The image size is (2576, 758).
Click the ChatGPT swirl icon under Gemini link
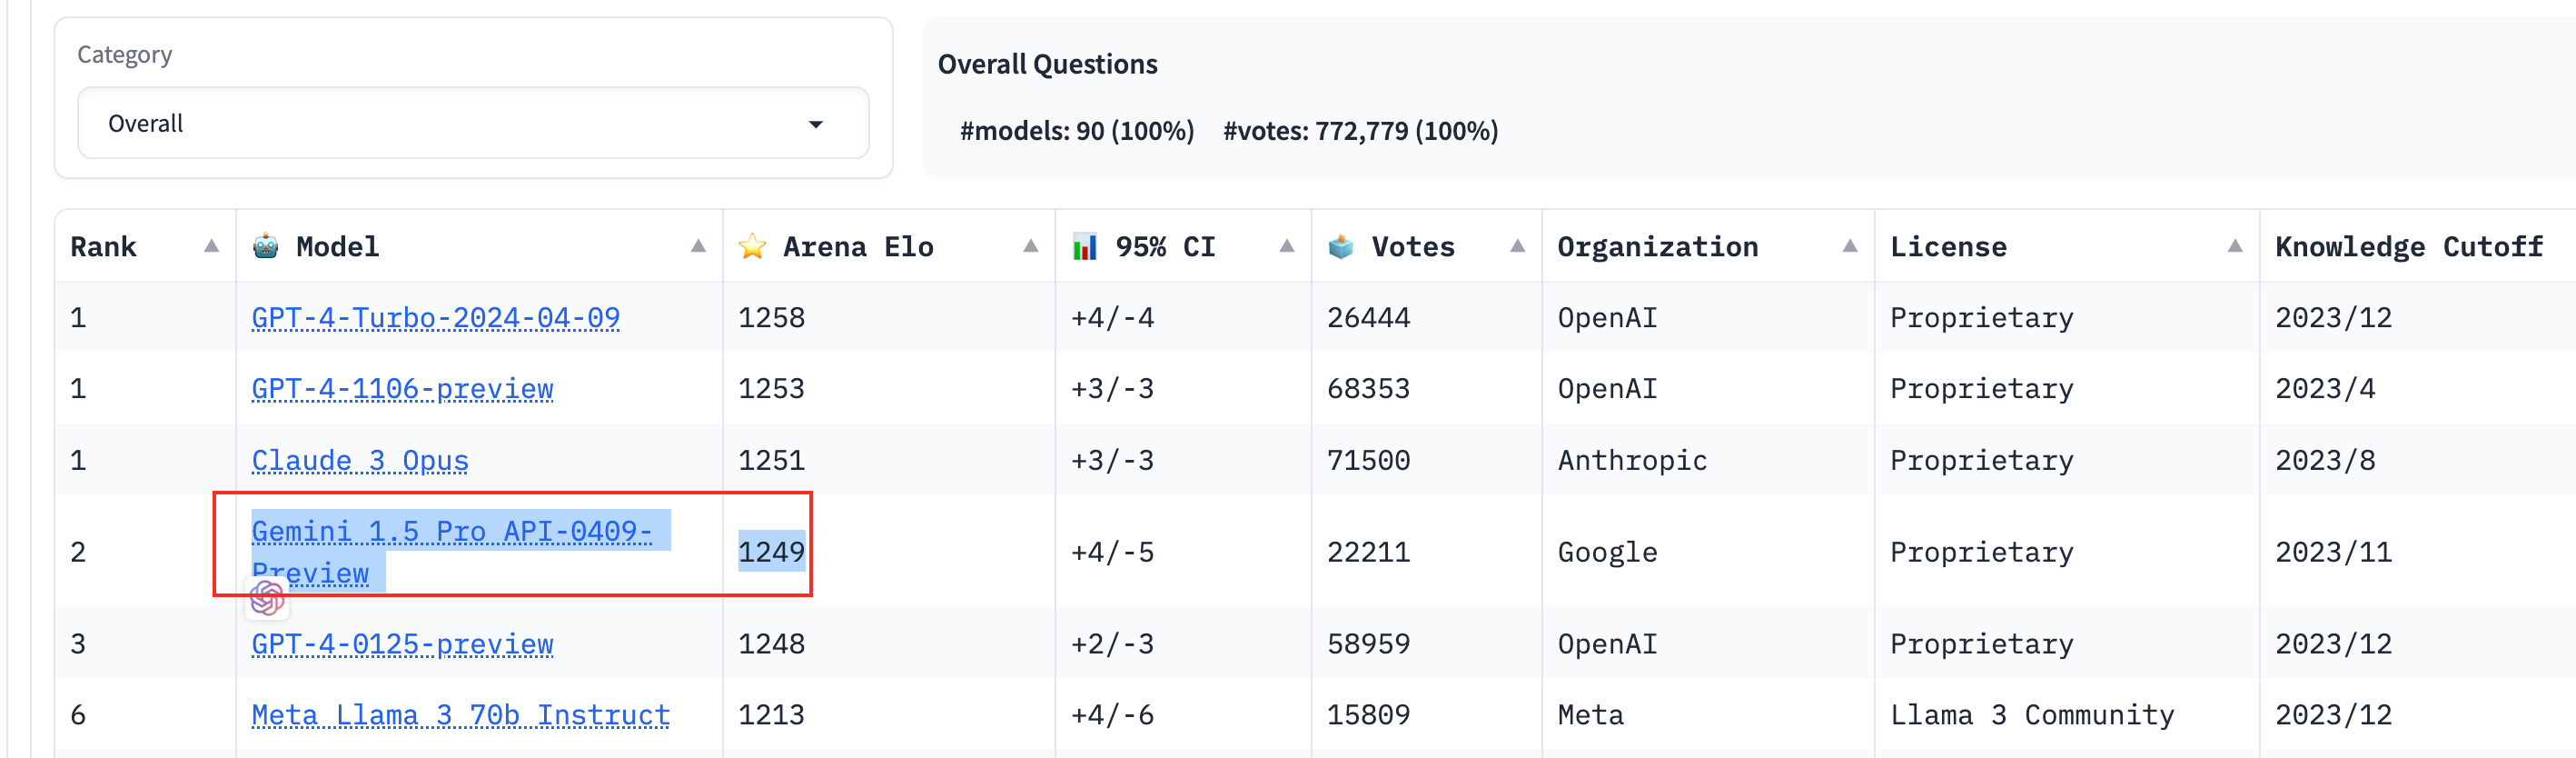point(267,599)
